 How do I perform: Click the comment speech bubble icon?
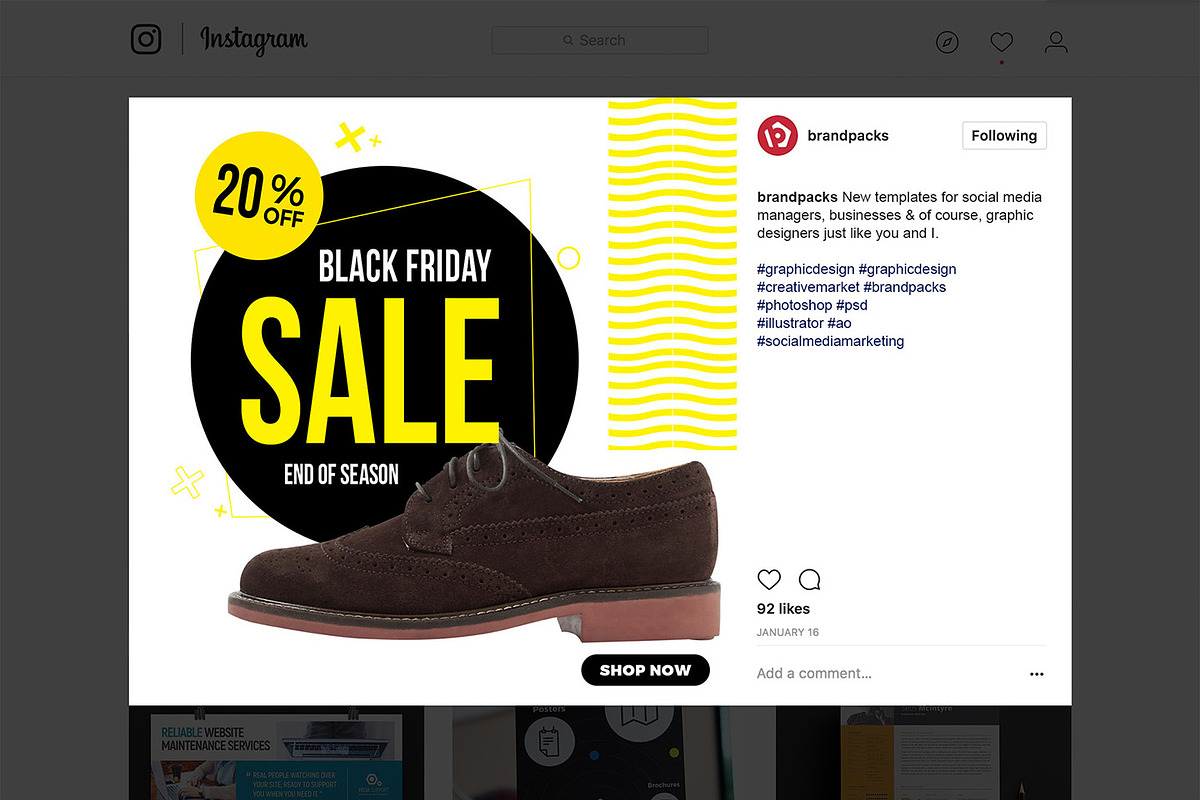[x=810, y=579]
